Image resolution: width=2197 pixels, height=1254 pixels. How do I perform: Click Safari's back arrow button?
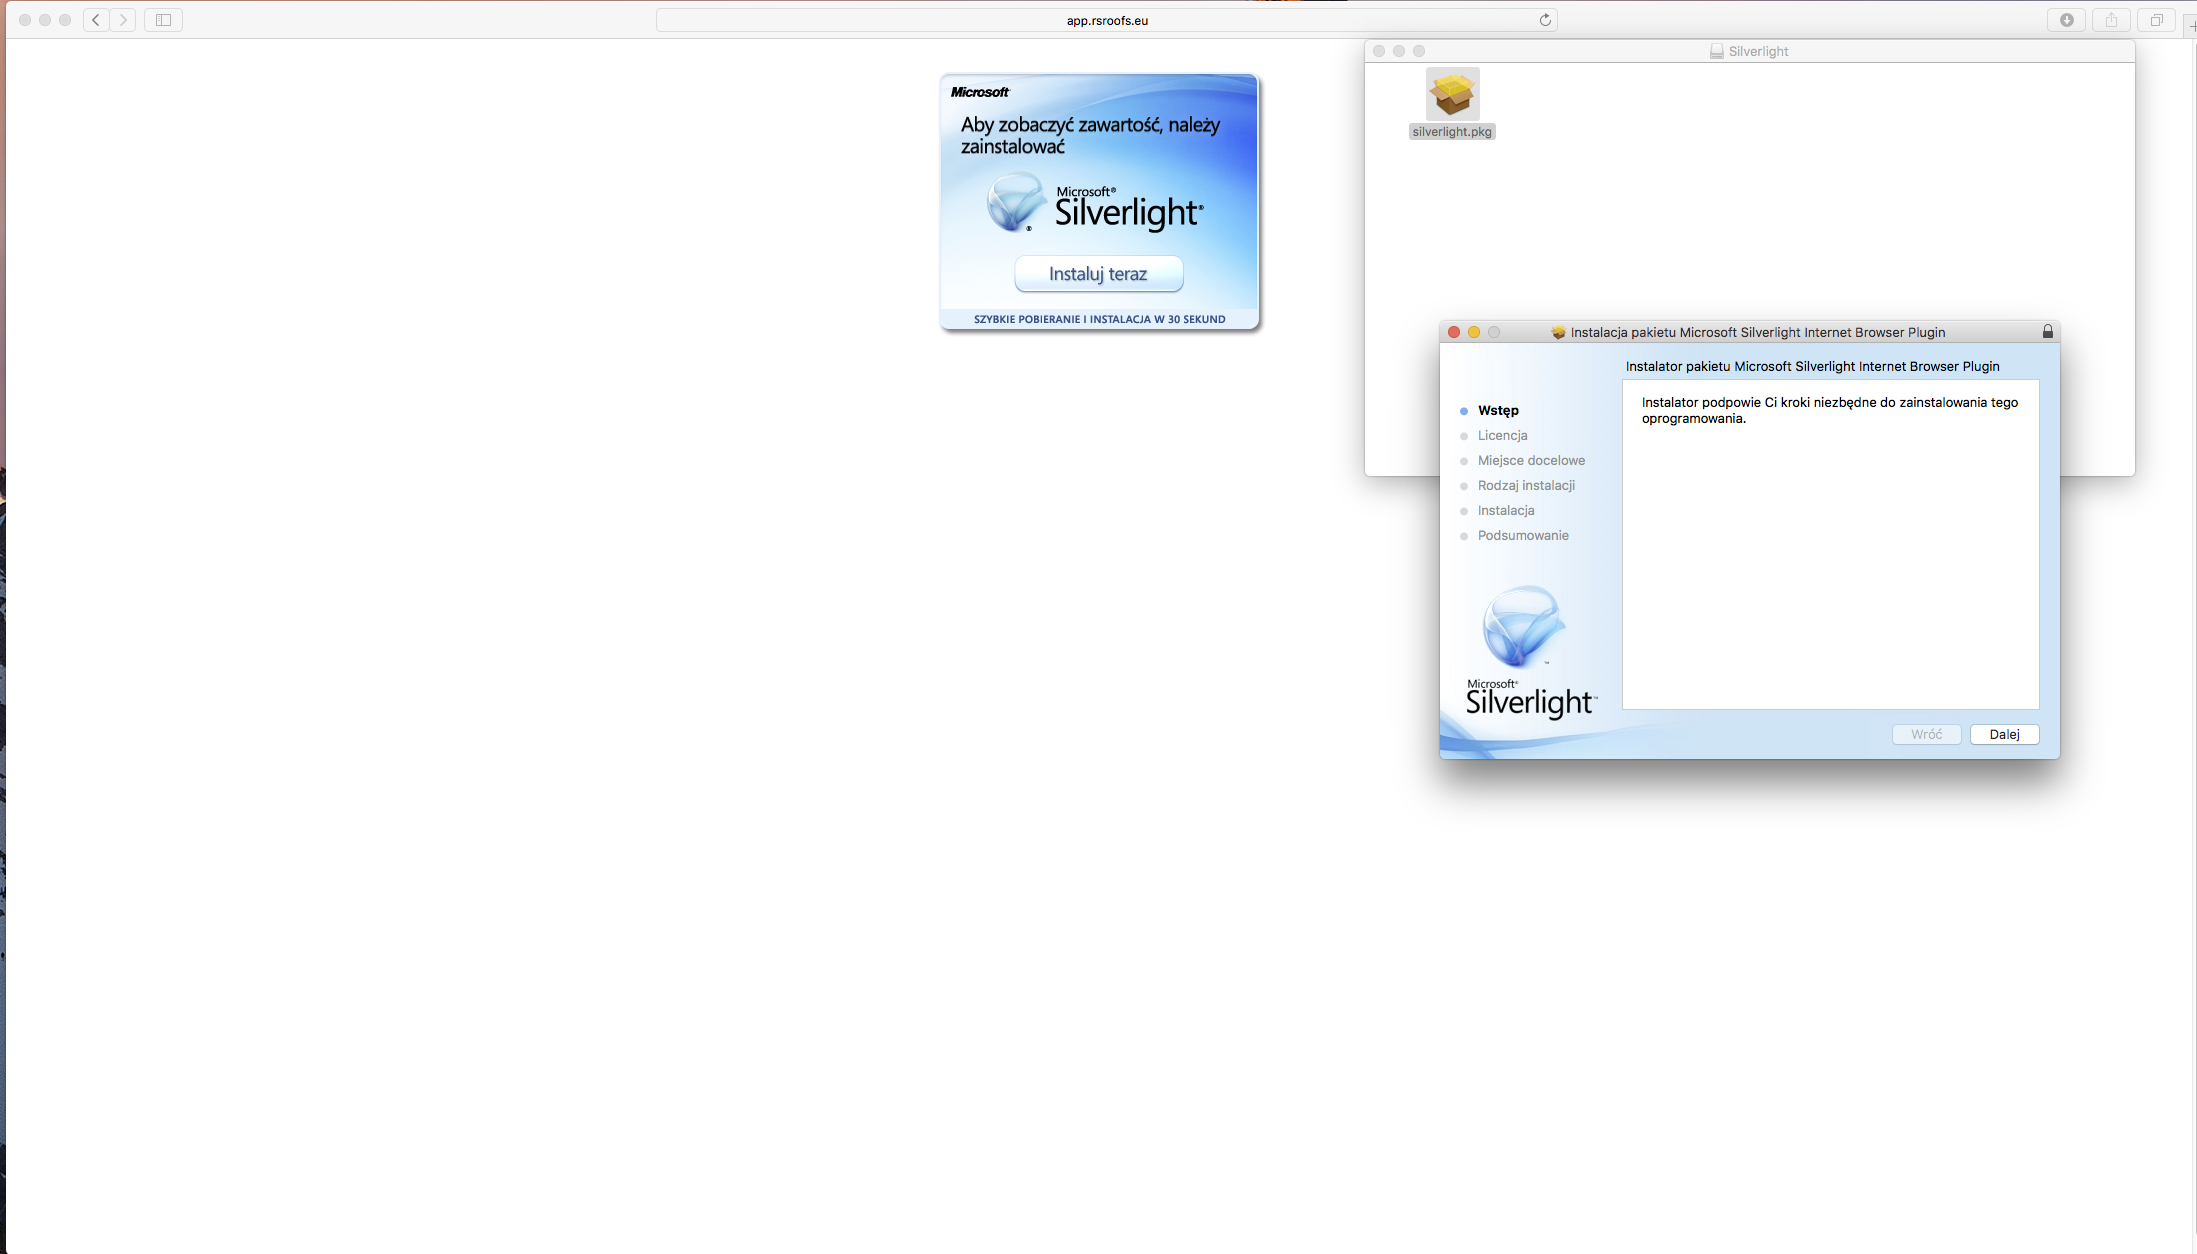point(96,20)
